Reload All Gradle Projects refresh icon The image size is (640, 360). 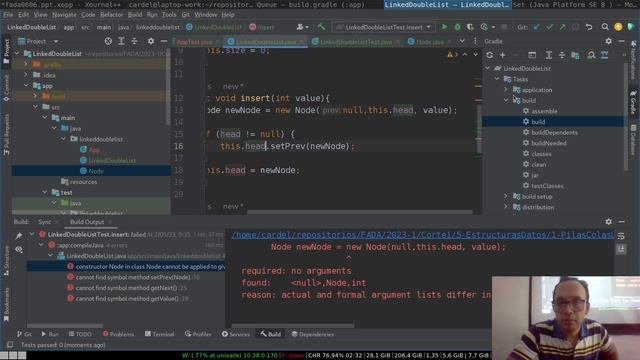[489, 55]
